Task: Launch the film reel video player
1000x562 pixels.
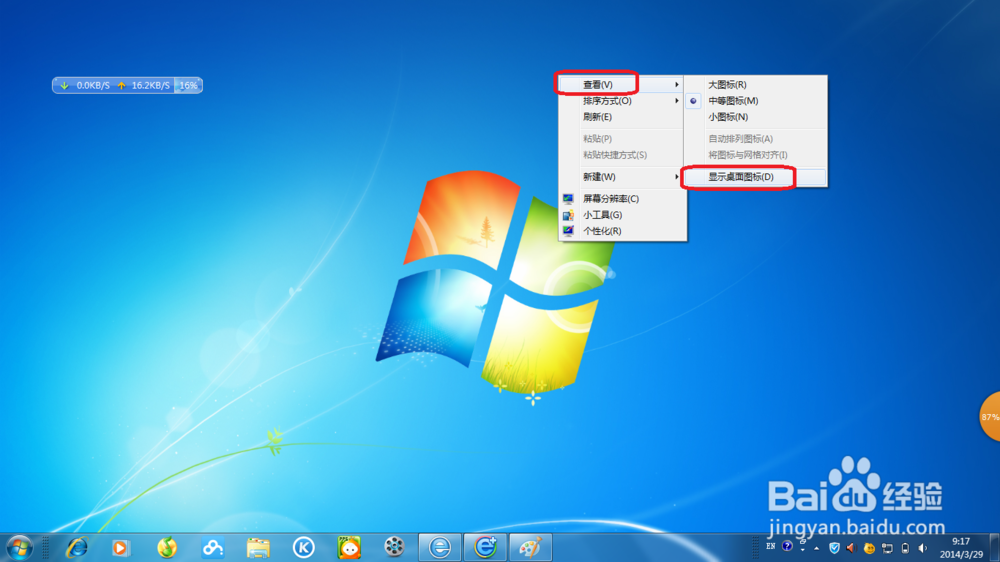Action: click(394, 547)
